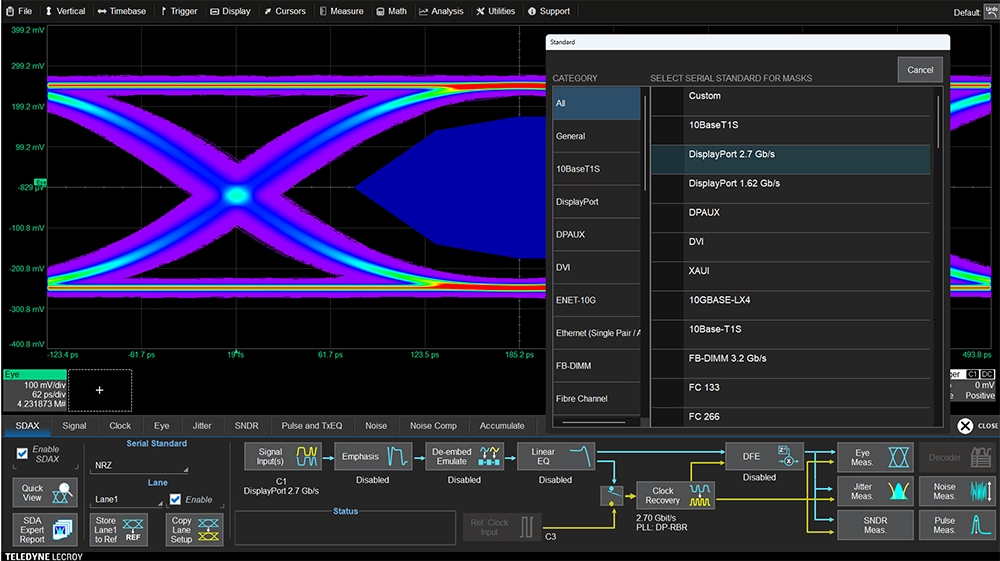Open the File menu
This screenshot has height=561, width=1000.
(x=19, y=11)
